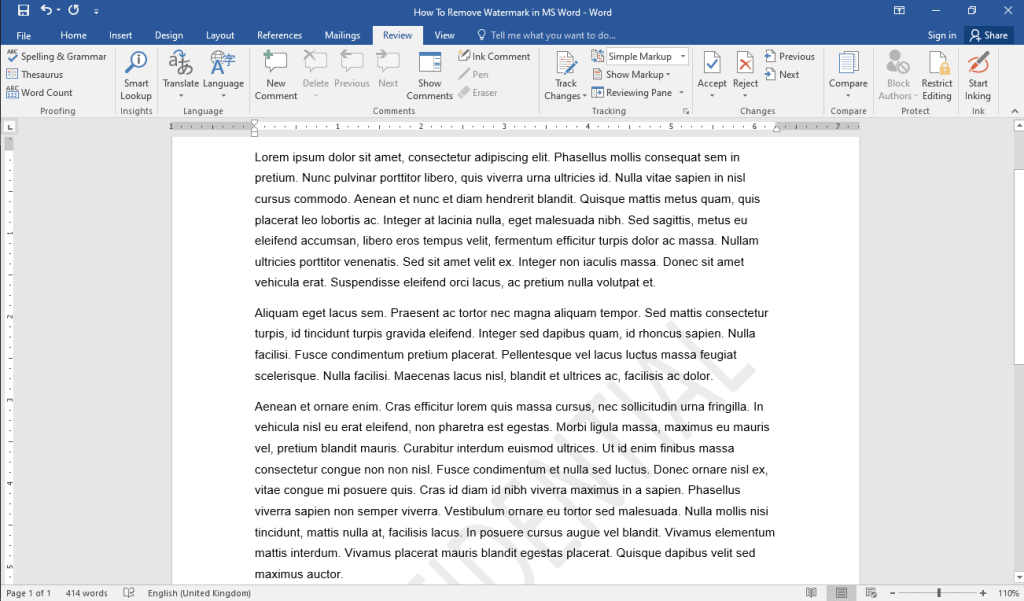Open the Reject options dropdown arrow

745,96
